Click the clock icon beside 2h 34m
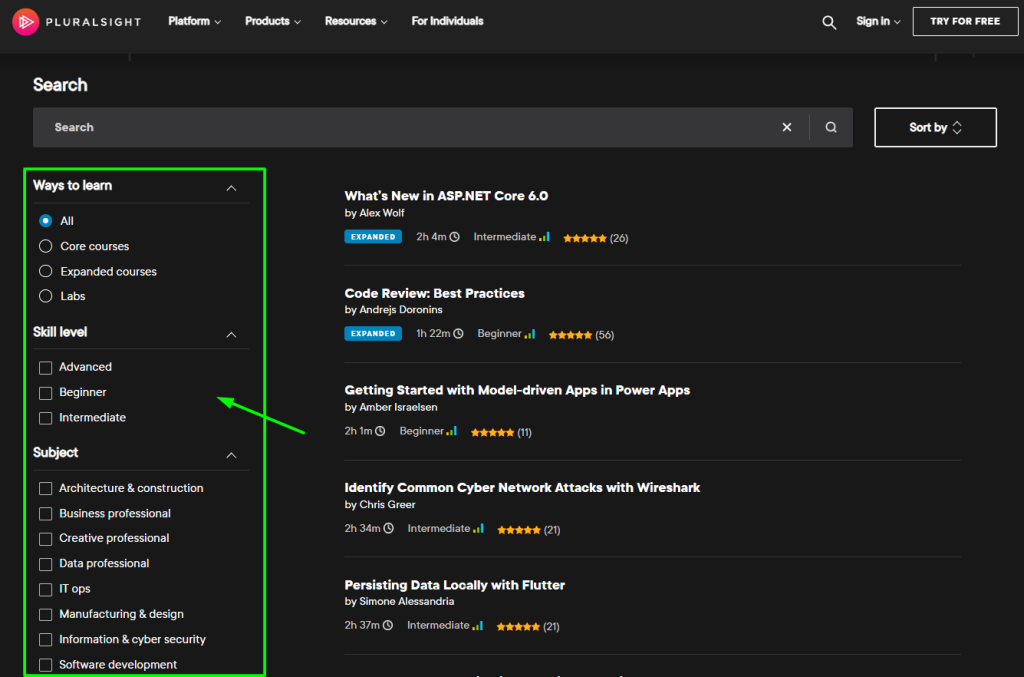The height and width of the screenshot is (677, 1024). pos(389,528)
